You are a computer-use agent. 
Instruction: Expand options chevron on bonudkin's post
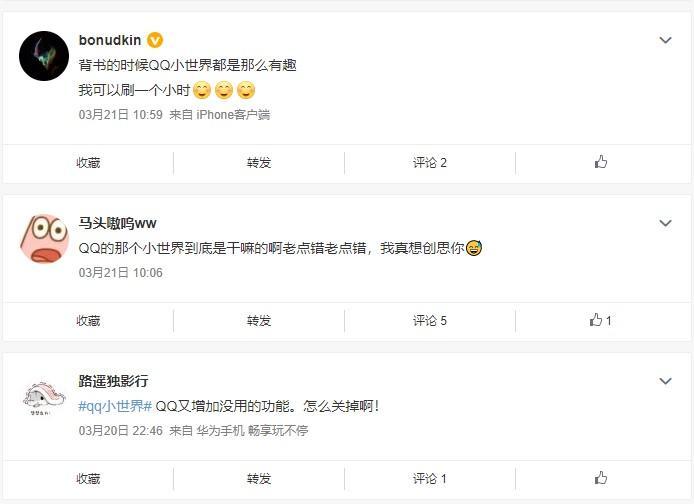click(x=665, y=40)
